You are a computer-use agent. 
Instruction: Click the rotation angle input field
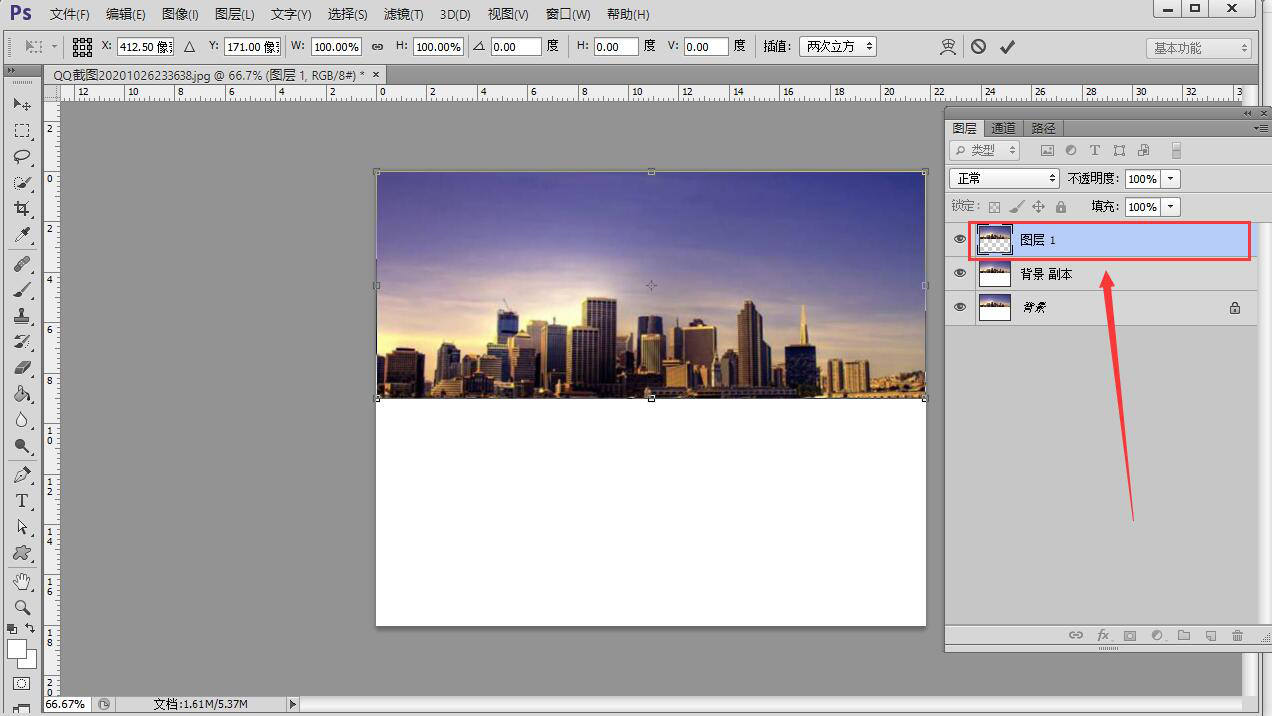coord(516,47)
